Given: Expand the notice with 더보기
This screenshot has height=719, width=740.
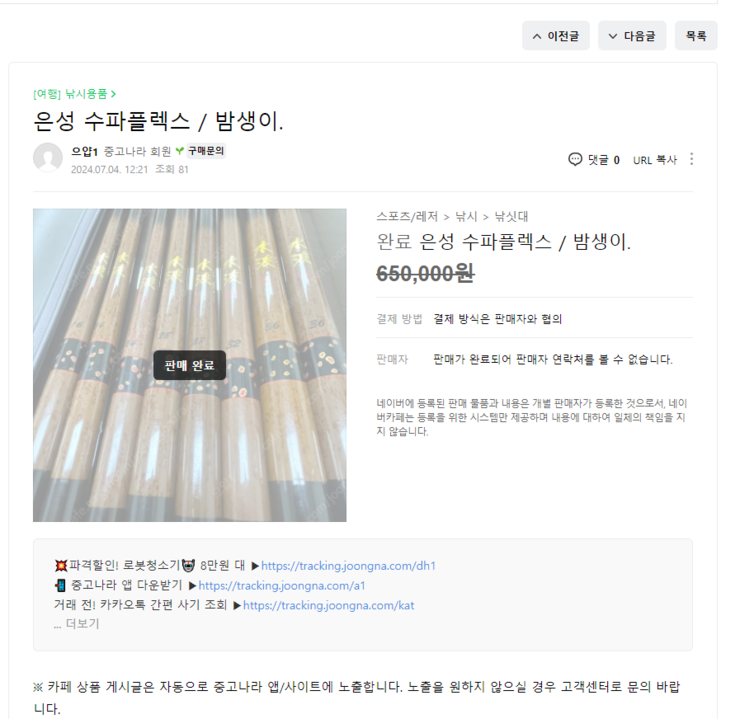Looking at the screenshot, I should [76, 624].
